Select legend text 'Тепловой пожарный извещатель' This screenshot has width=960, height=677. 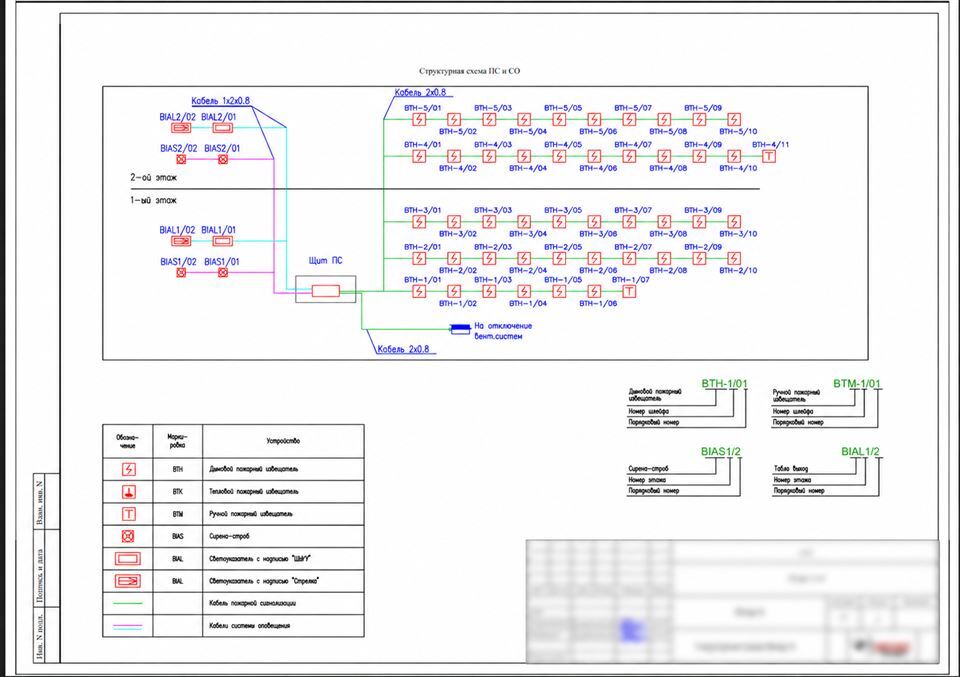click(x=254, y=492)
